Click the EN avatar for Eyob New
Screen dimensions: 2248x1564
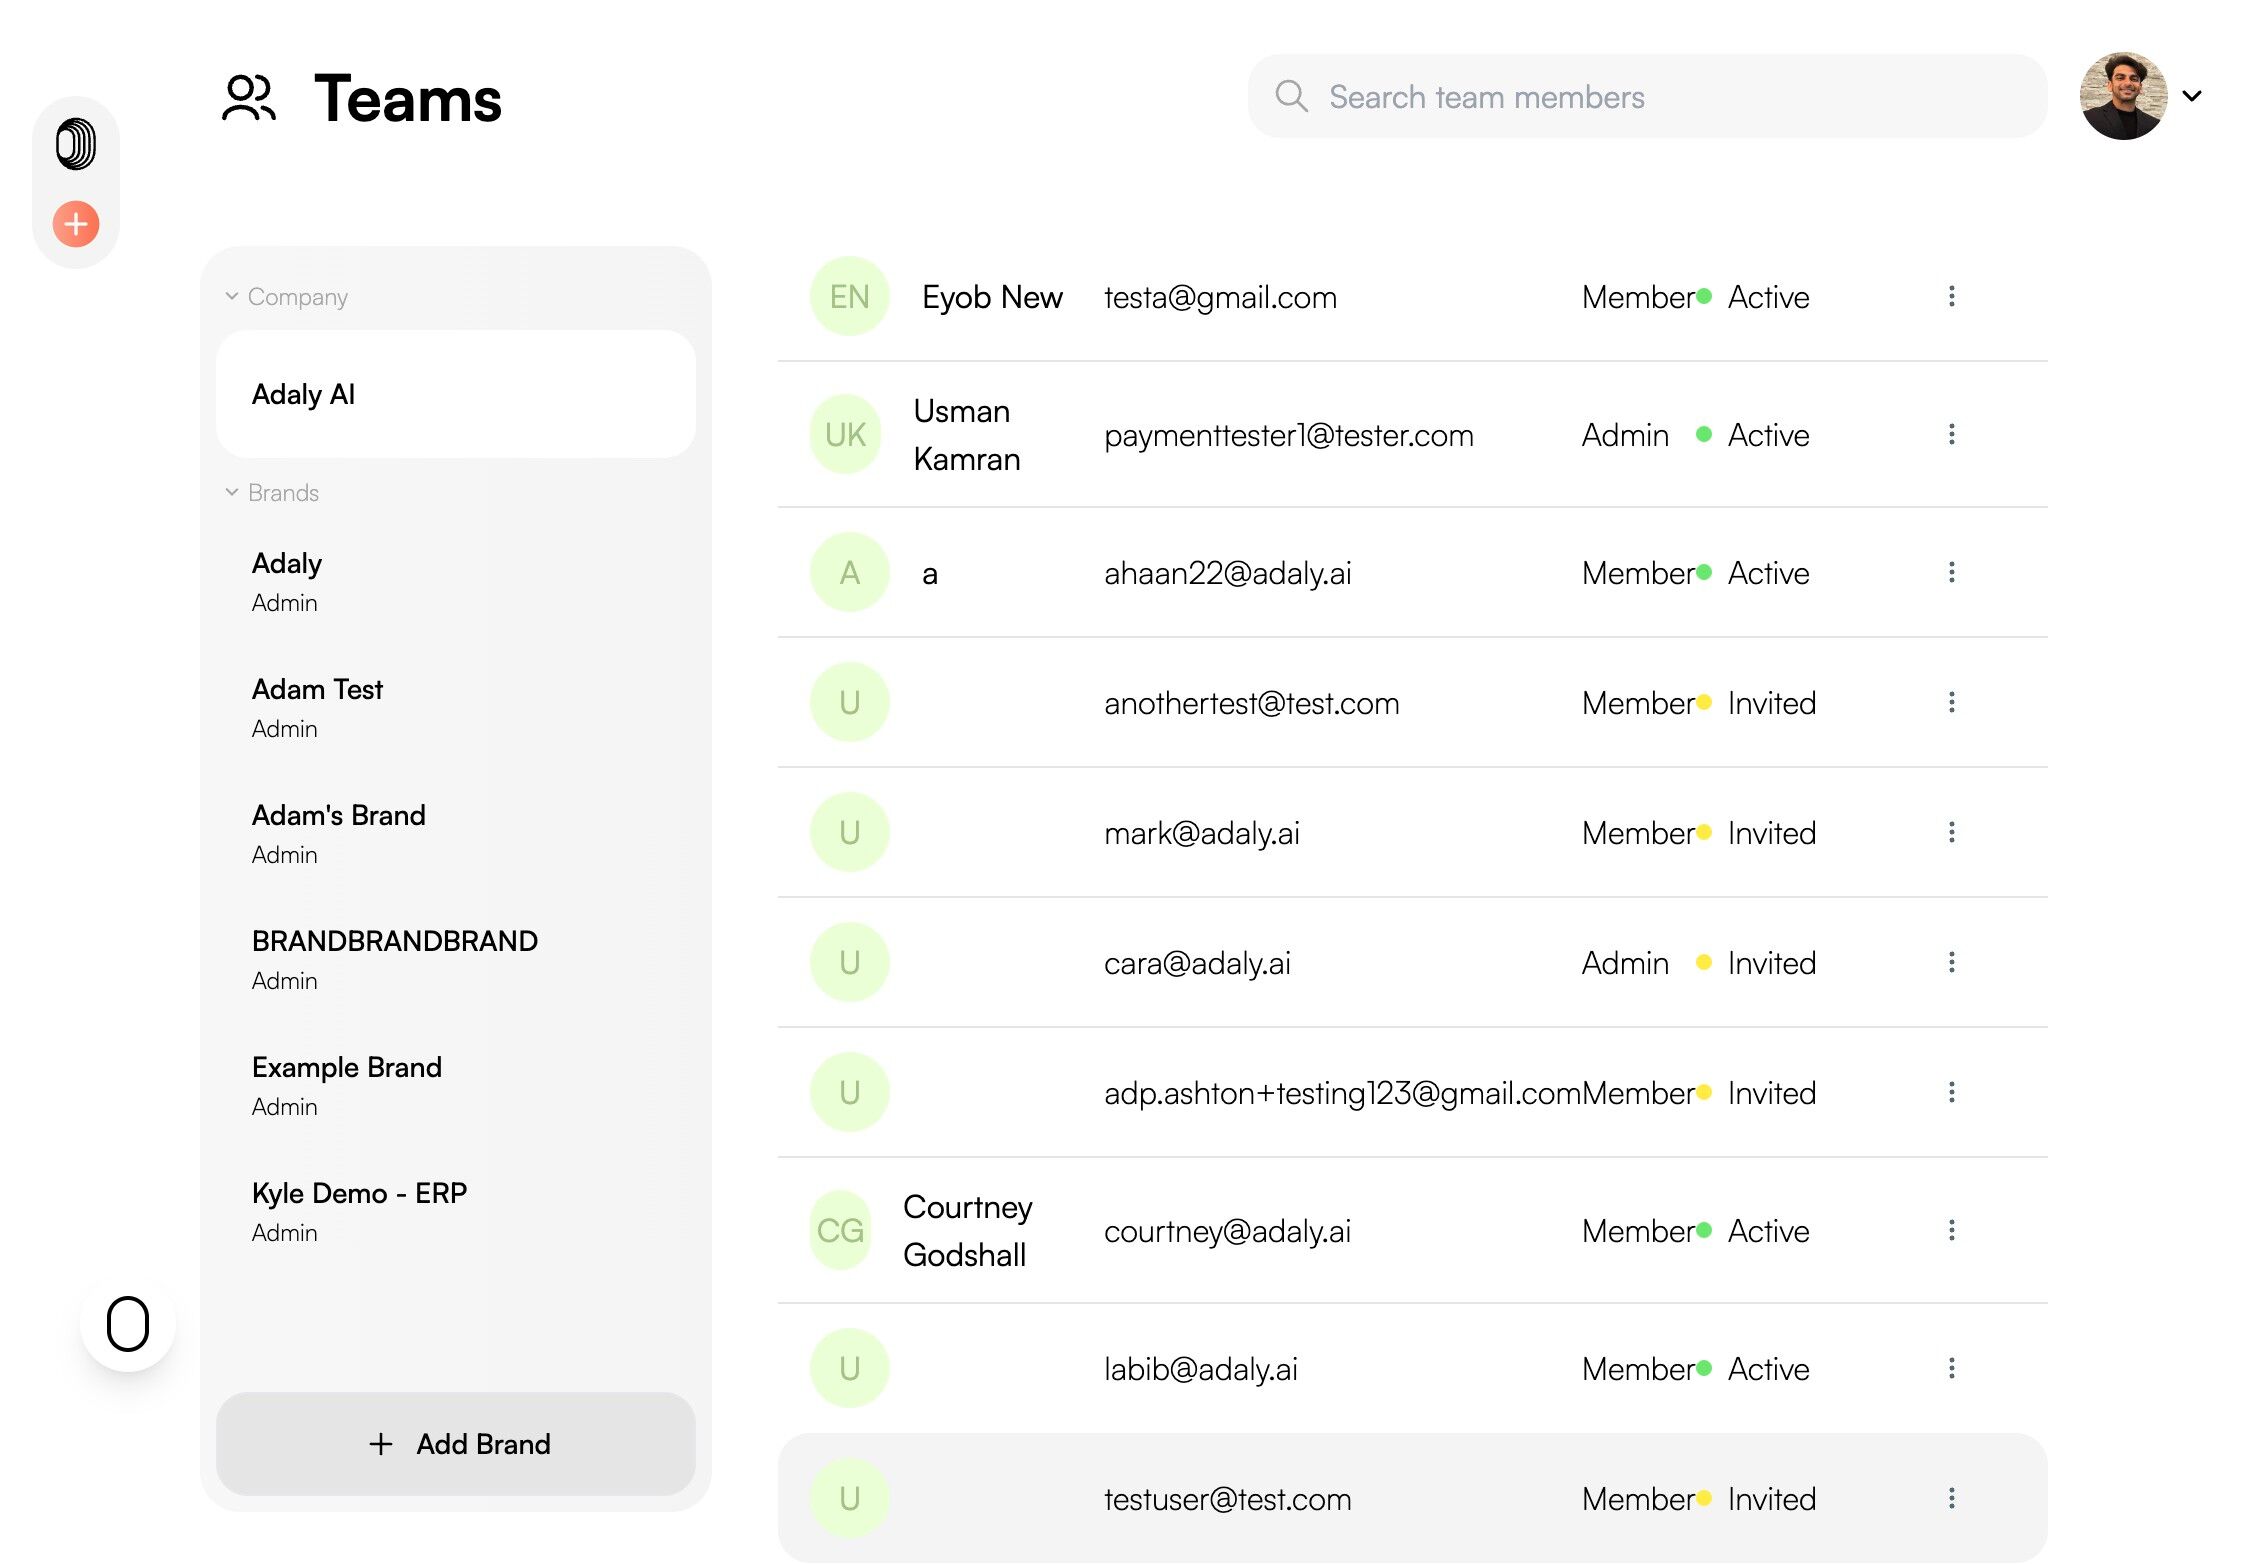[x=849, y=296]
